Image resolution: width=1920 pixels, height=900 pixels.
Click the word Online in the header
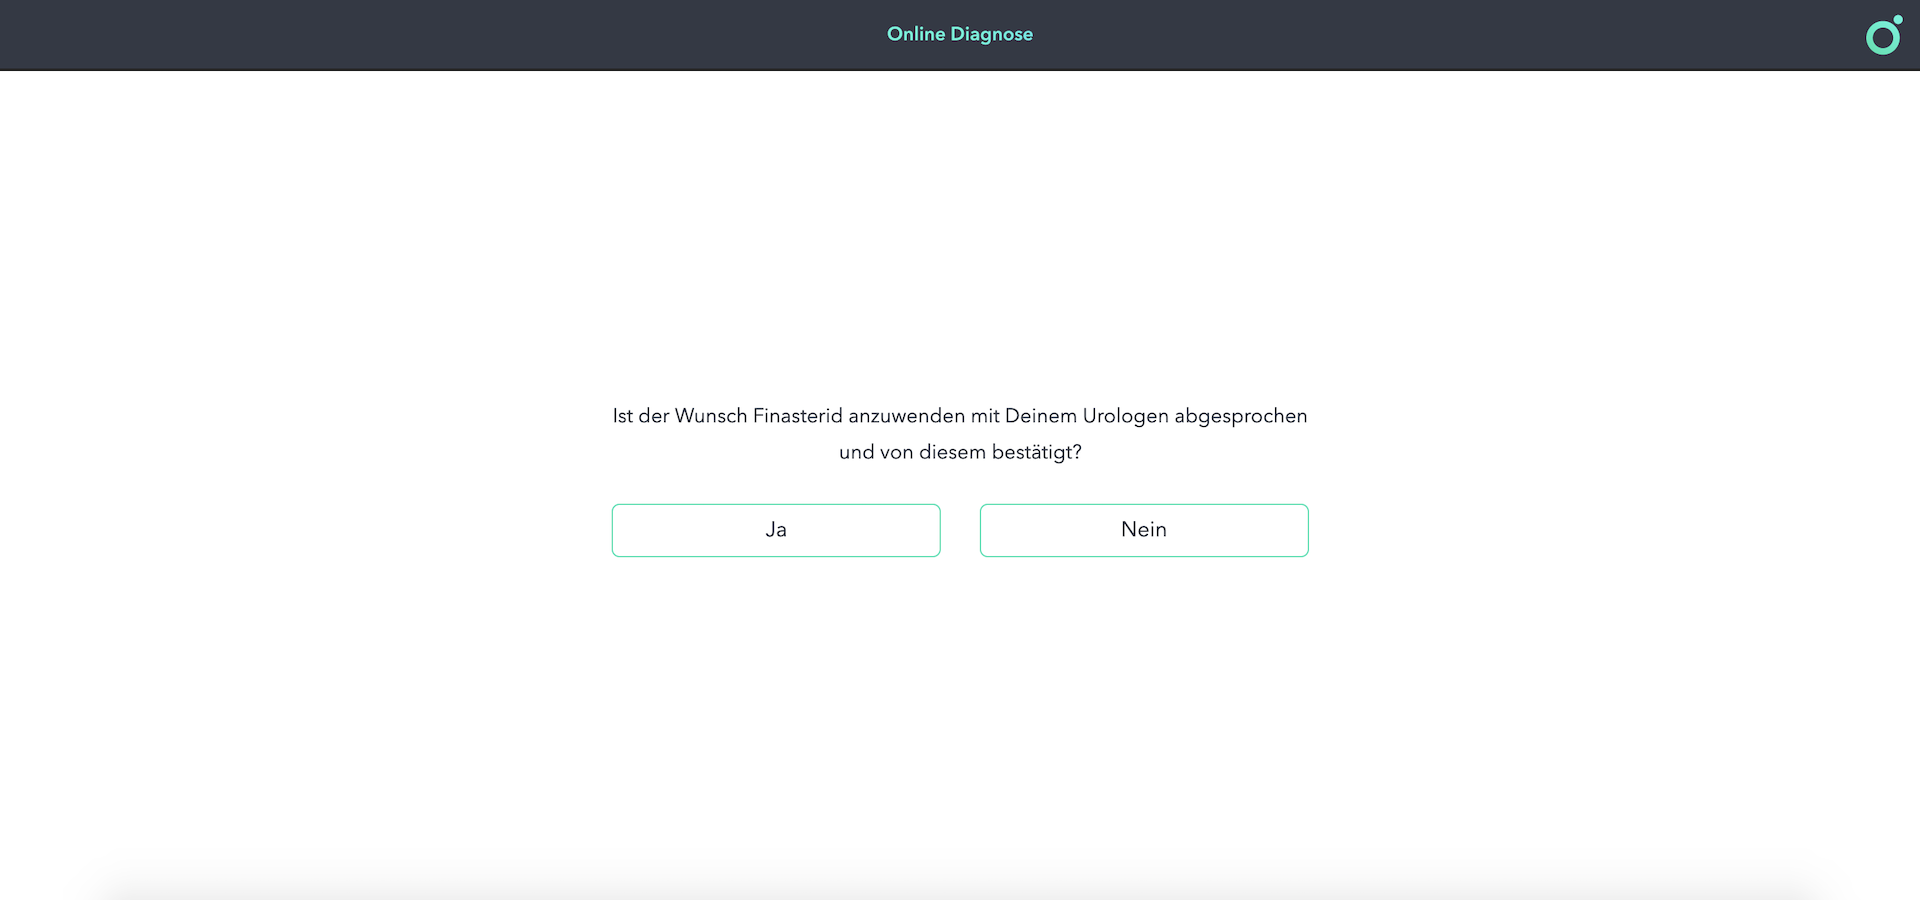(x=916, y=34)
